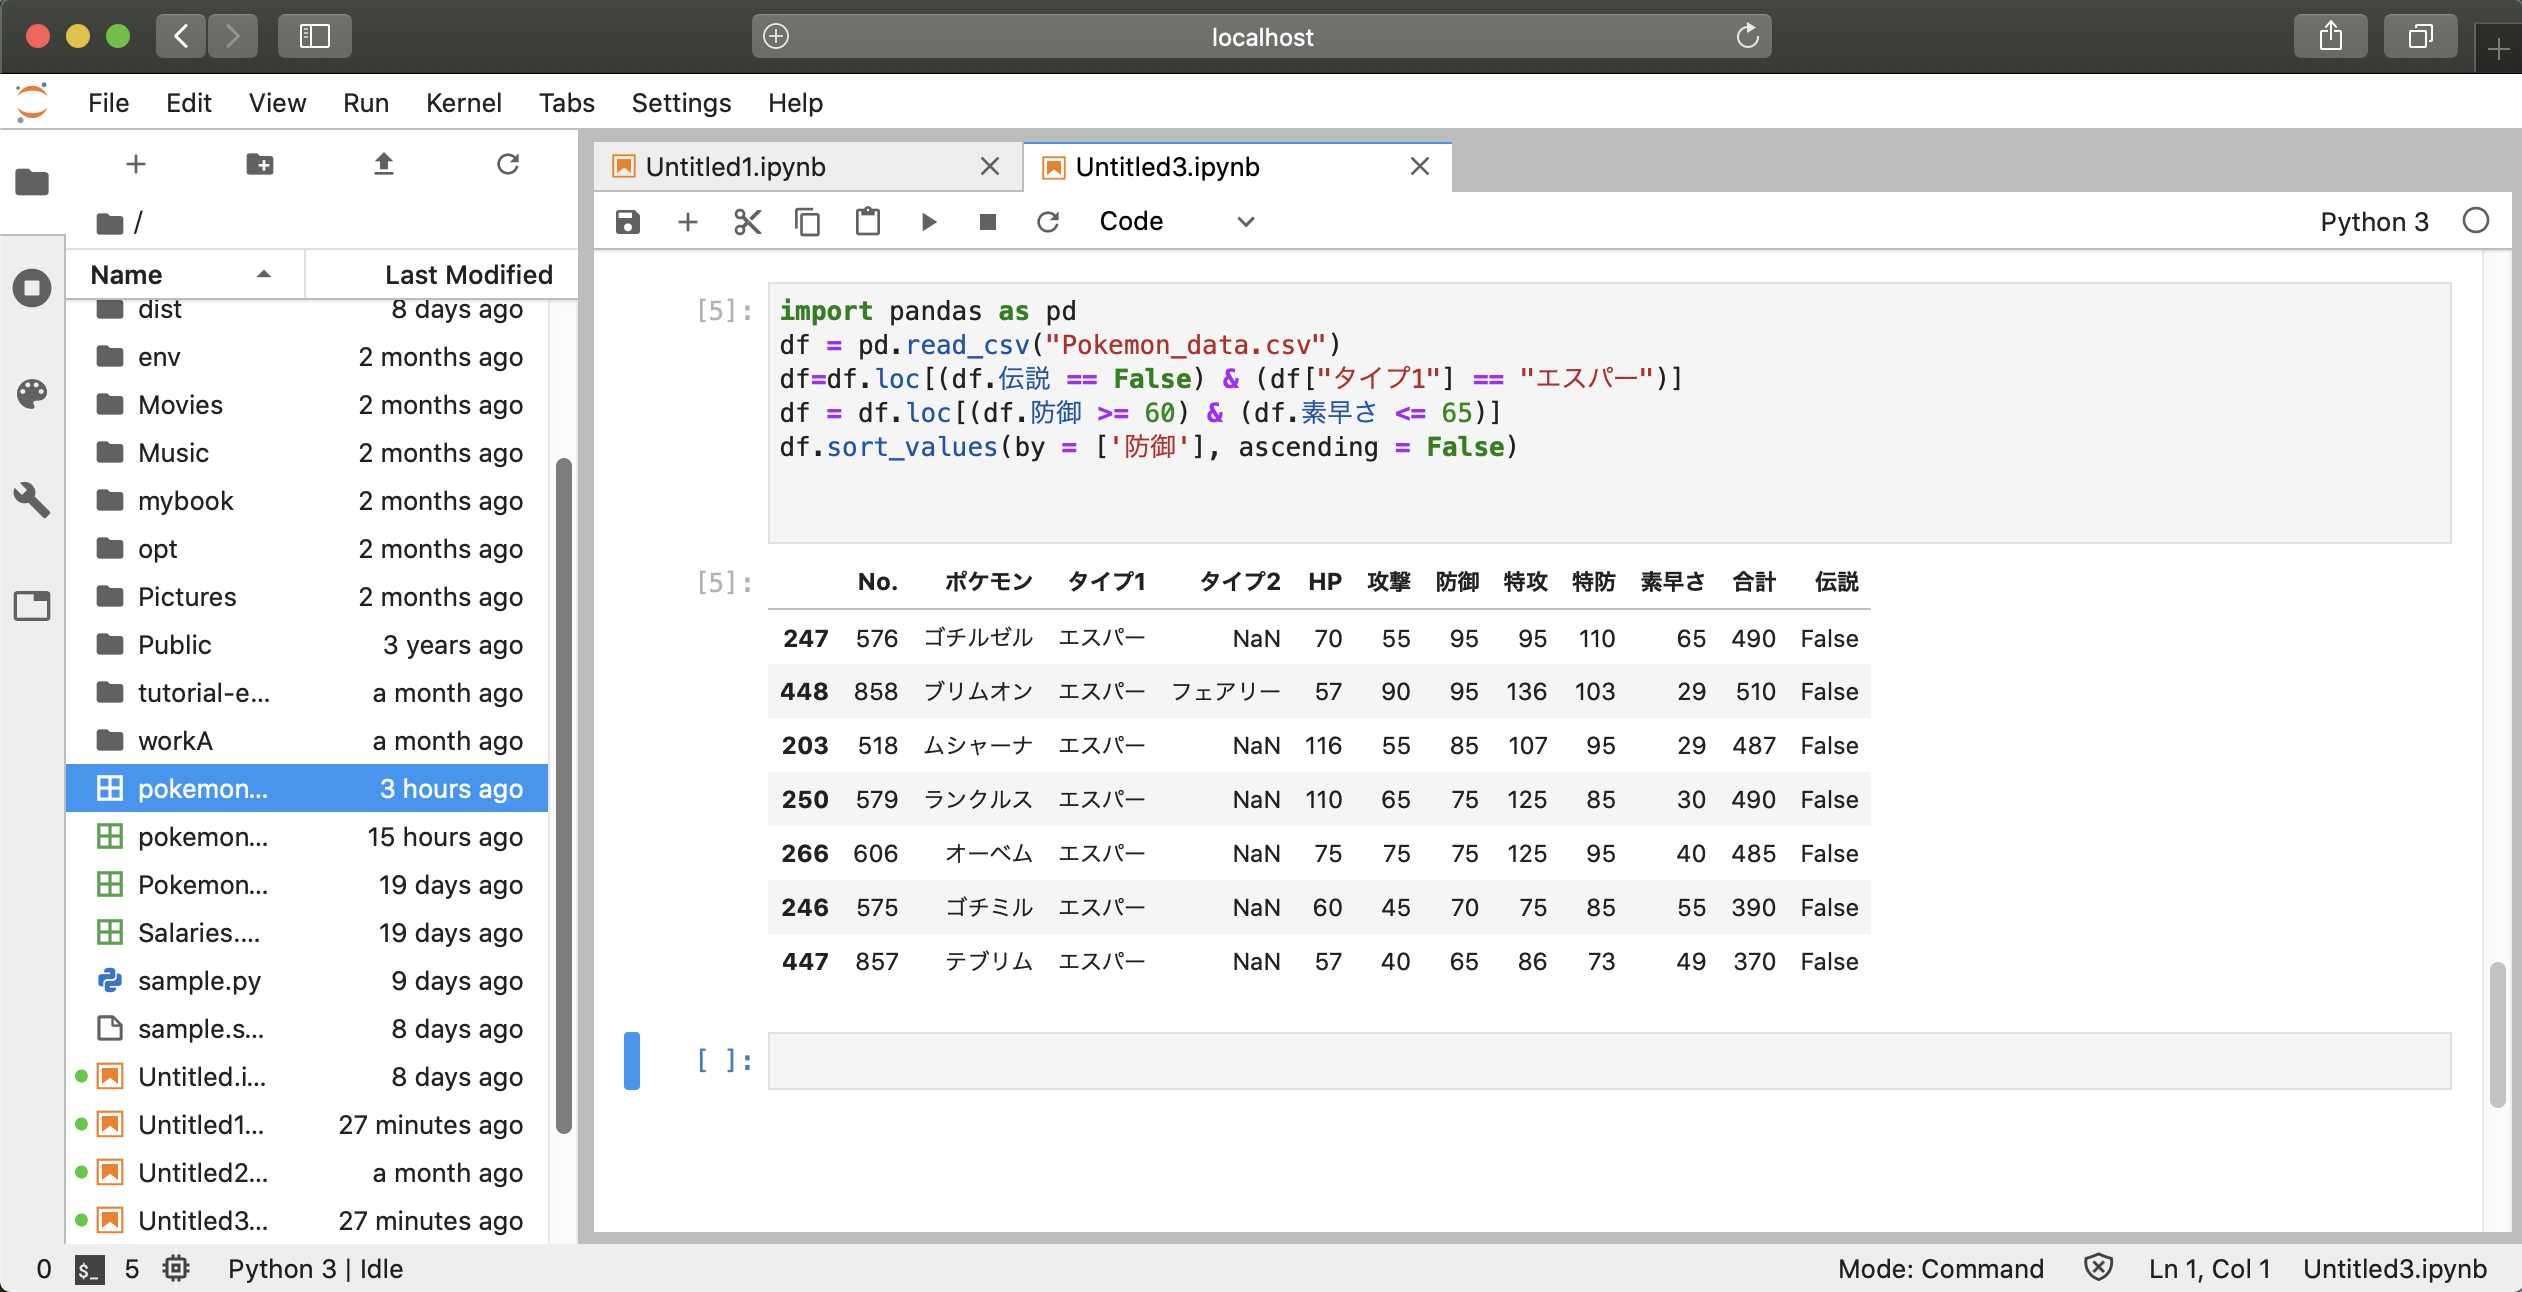Screen dimensions: 2522x1292
Task: Run the selected cell
Action: [928, 221]
